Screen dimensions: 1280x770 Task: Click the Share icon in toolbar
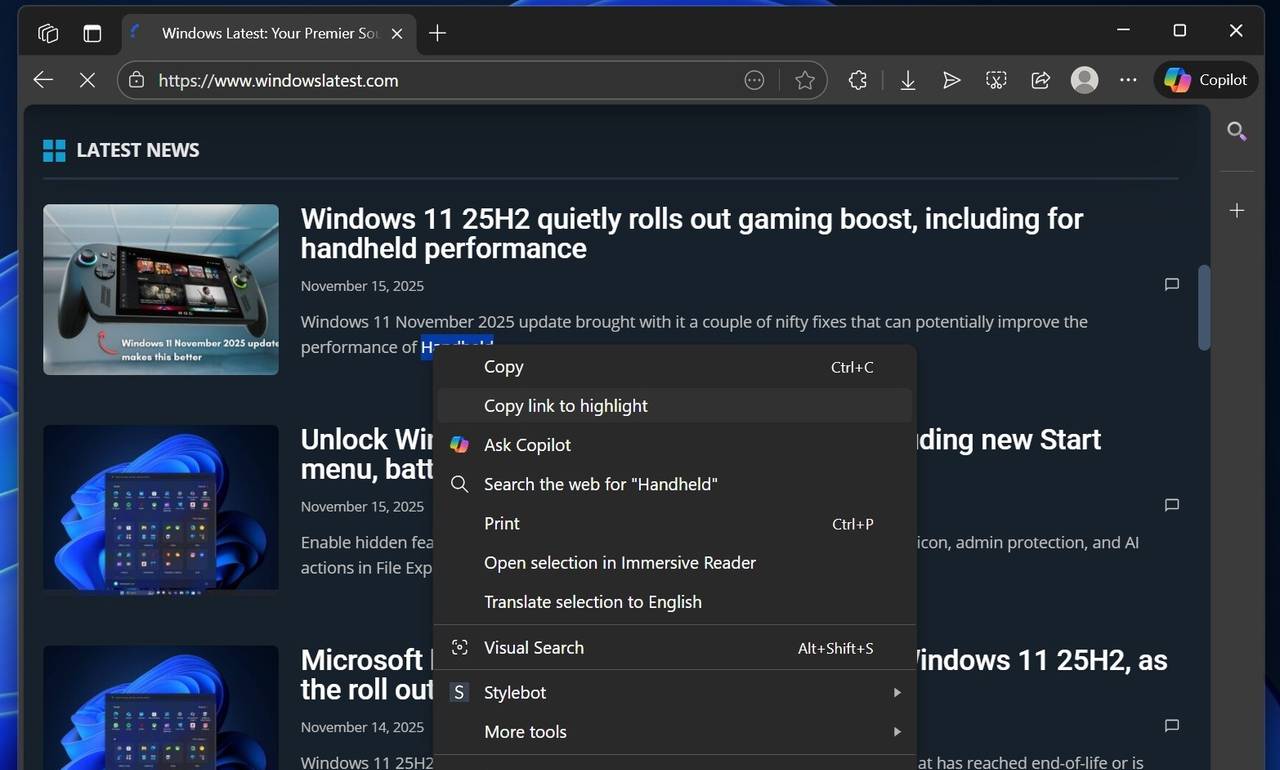(1040, 80)
